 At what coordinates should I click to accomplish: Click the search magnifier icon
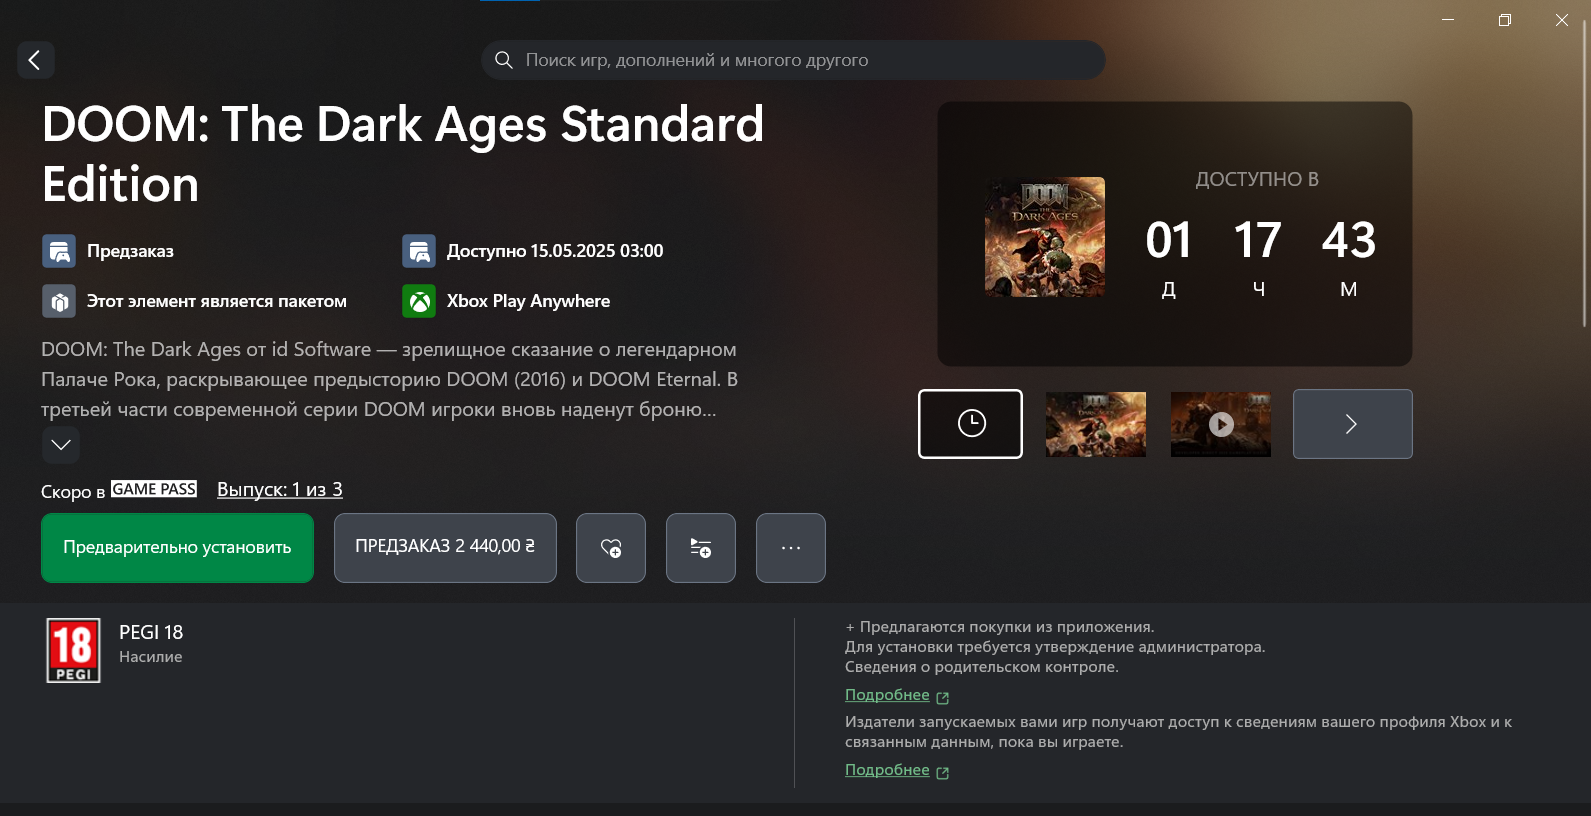click(x=504, y=60)
